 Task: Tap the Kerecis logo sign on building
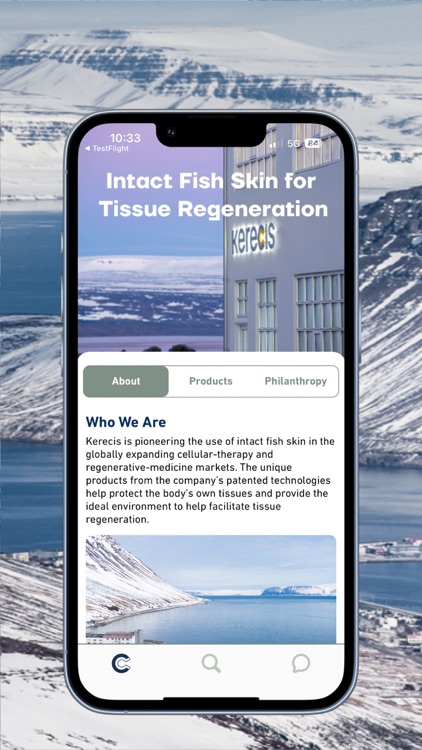255,237
